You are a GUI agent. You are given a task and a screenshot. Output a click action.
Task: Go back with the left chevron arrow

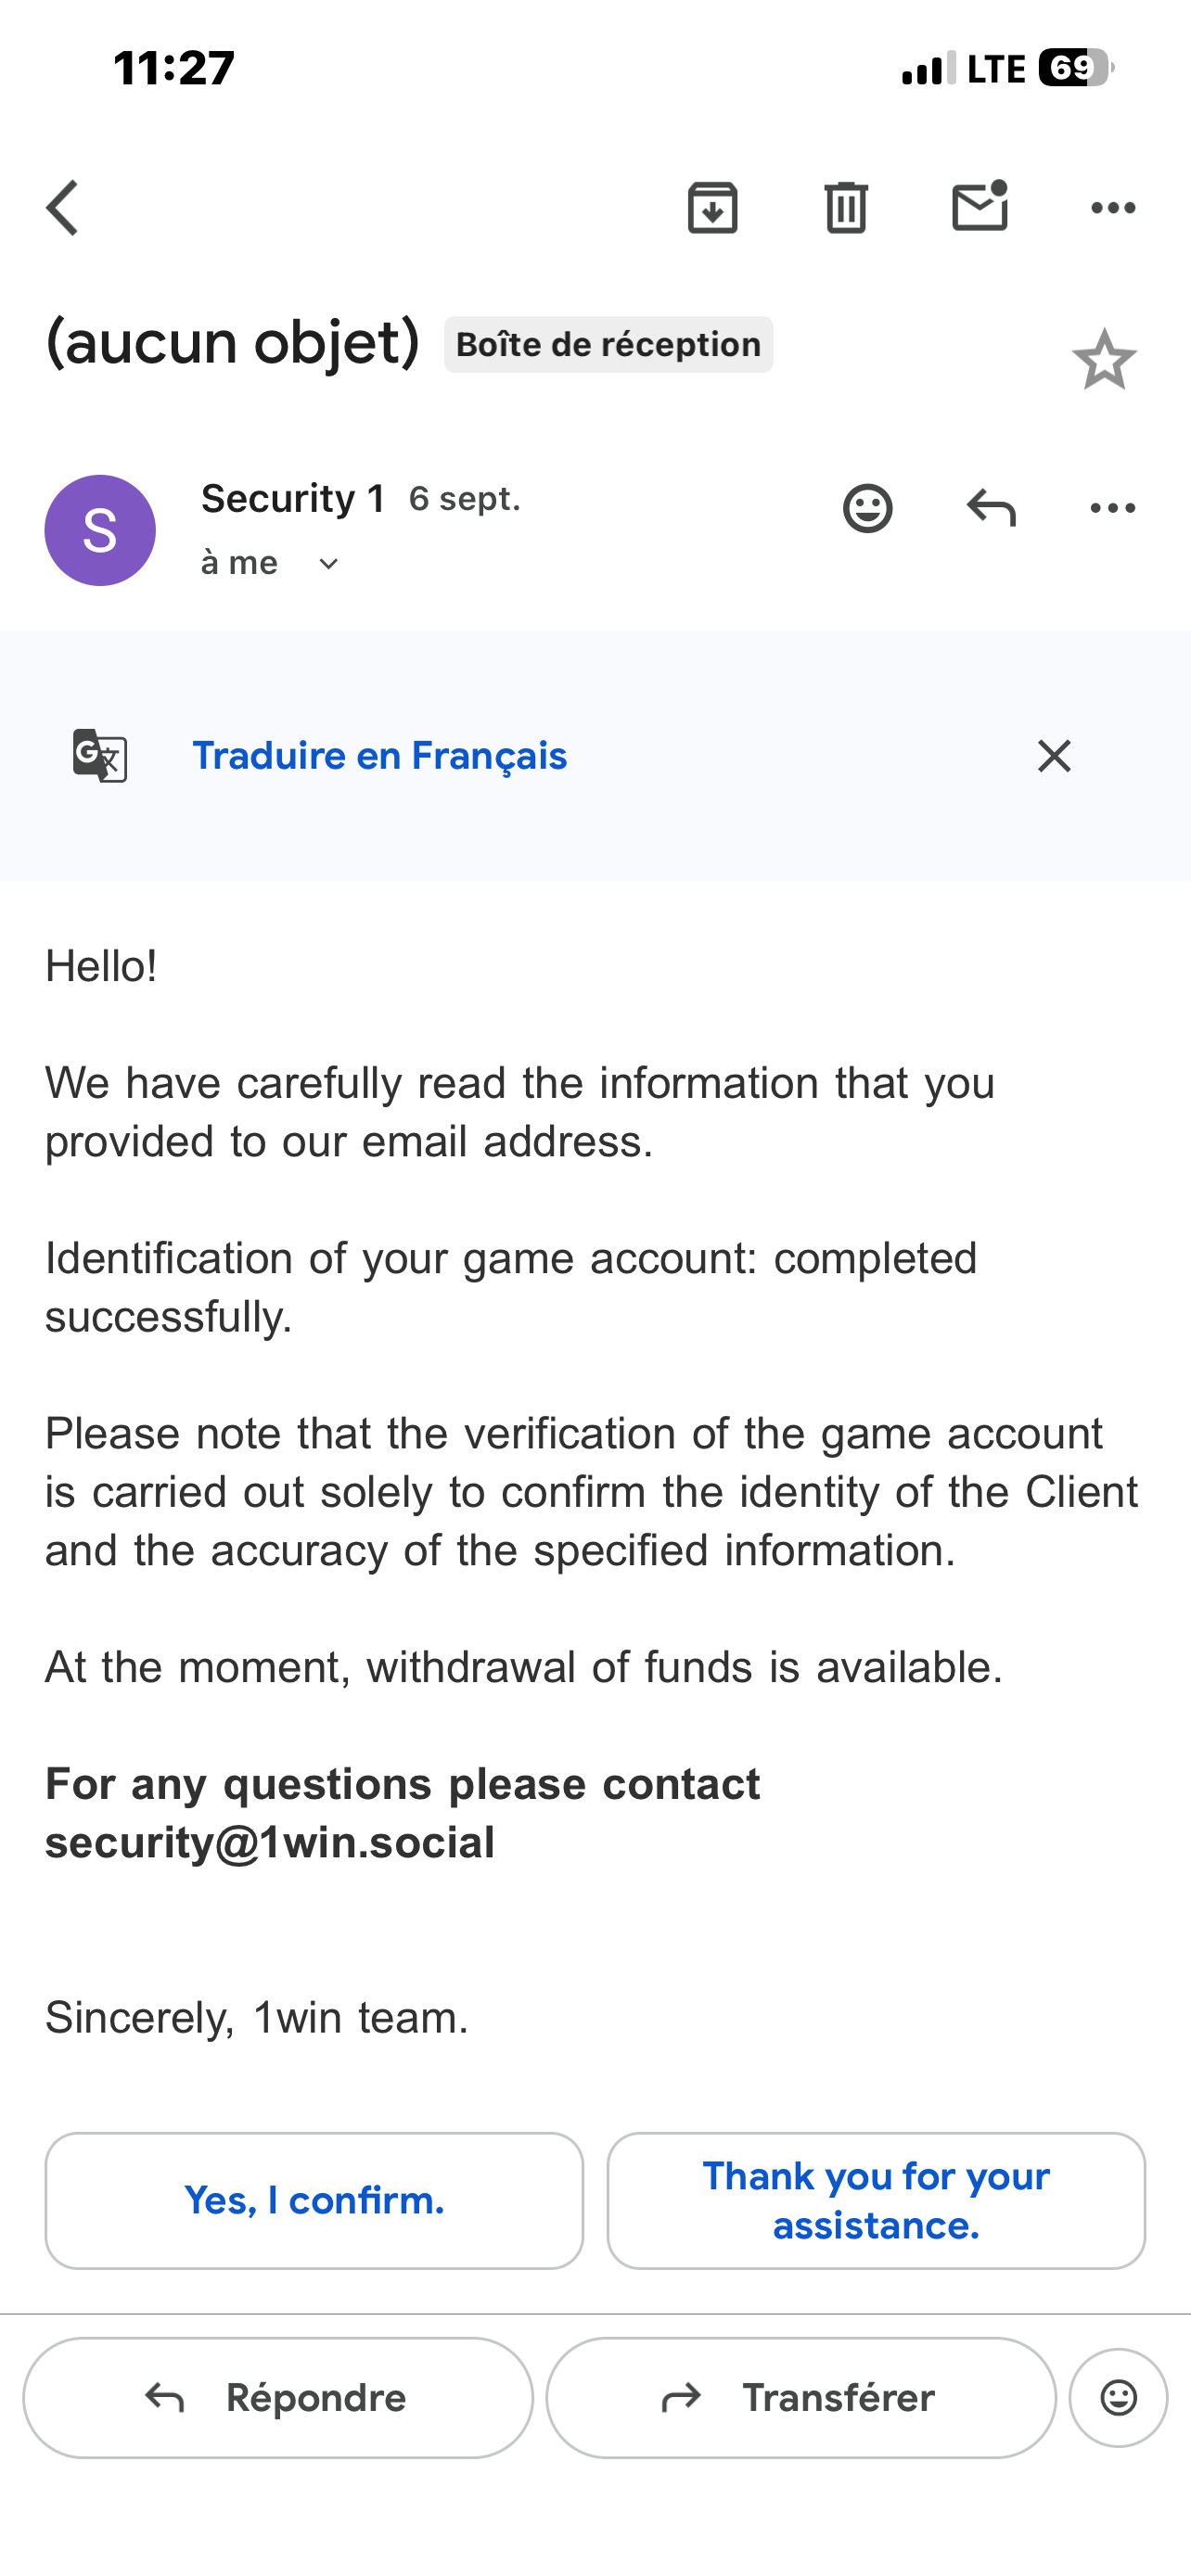pos(62,208)
